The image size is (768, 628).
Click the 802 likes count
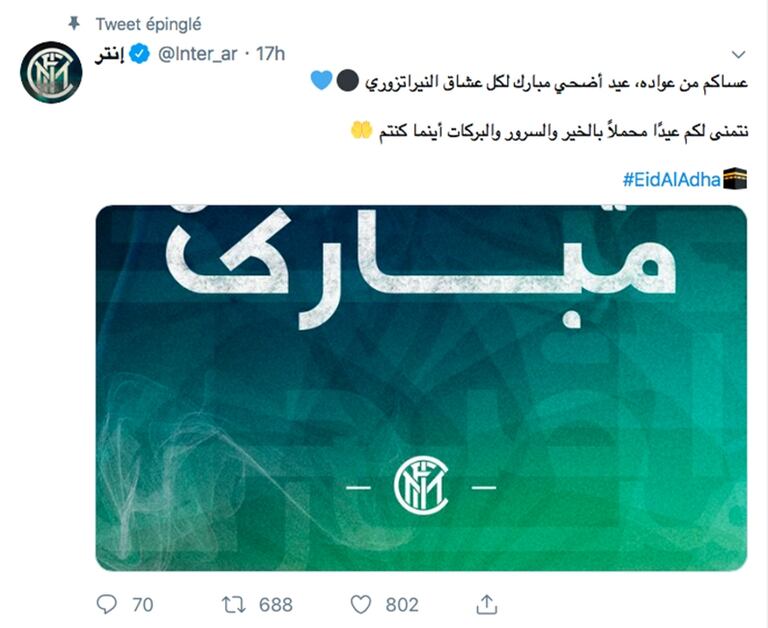pos(401,604)
